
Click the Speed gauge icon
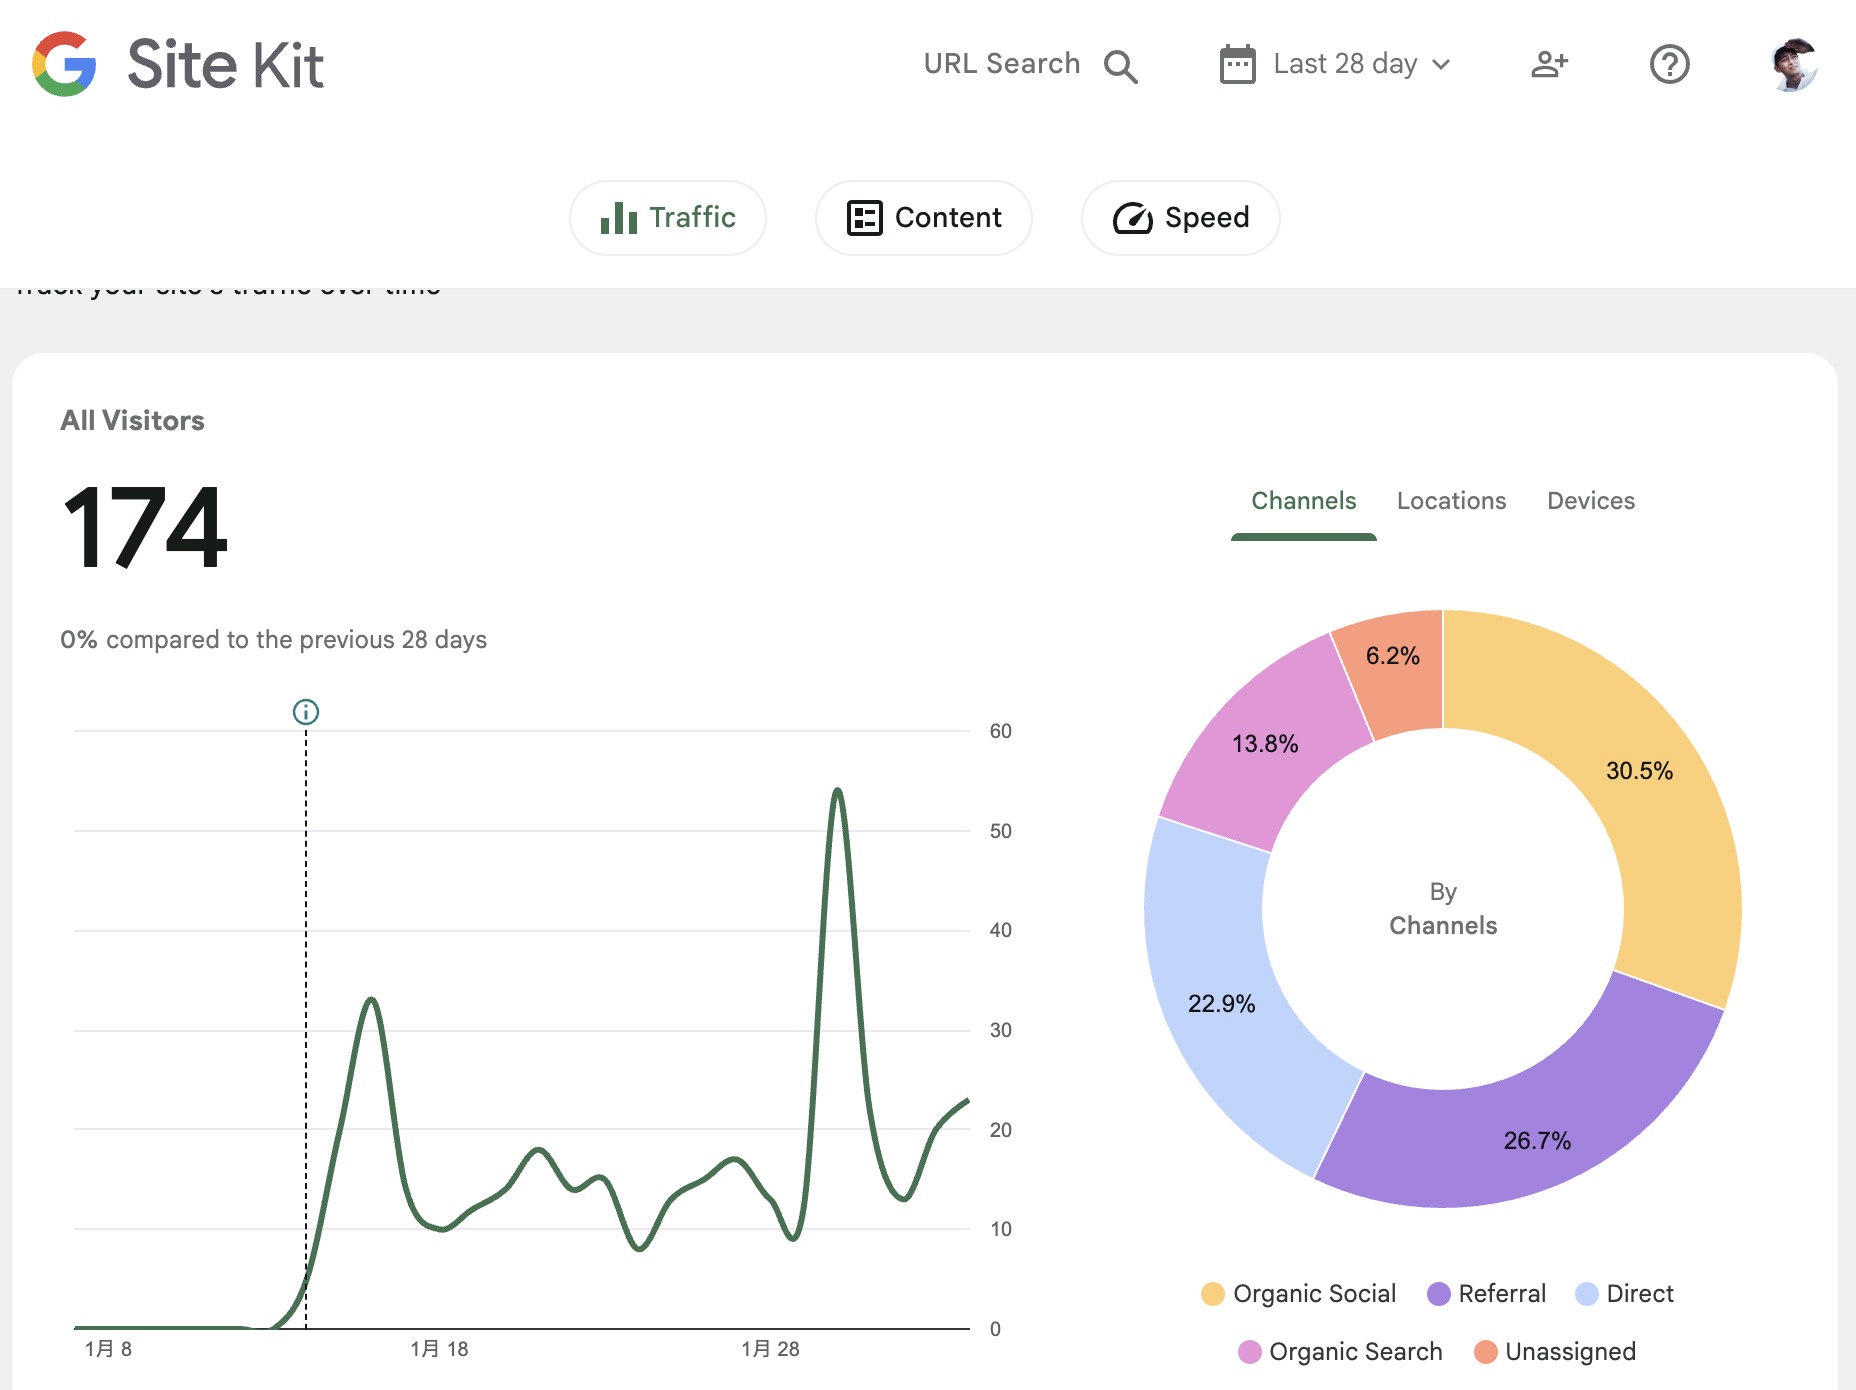point(1132,218)
